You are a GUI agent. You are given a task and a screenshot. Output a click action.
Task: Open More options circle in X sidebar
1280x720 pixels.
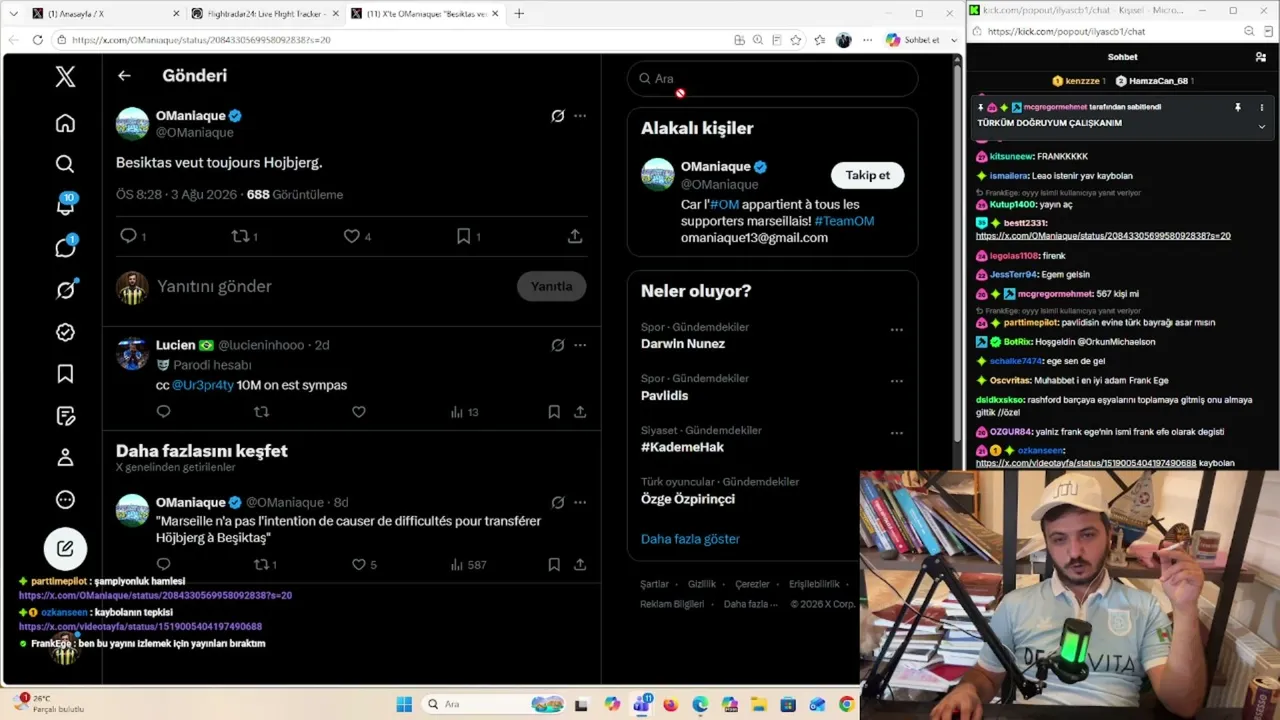tap(65, 499)
